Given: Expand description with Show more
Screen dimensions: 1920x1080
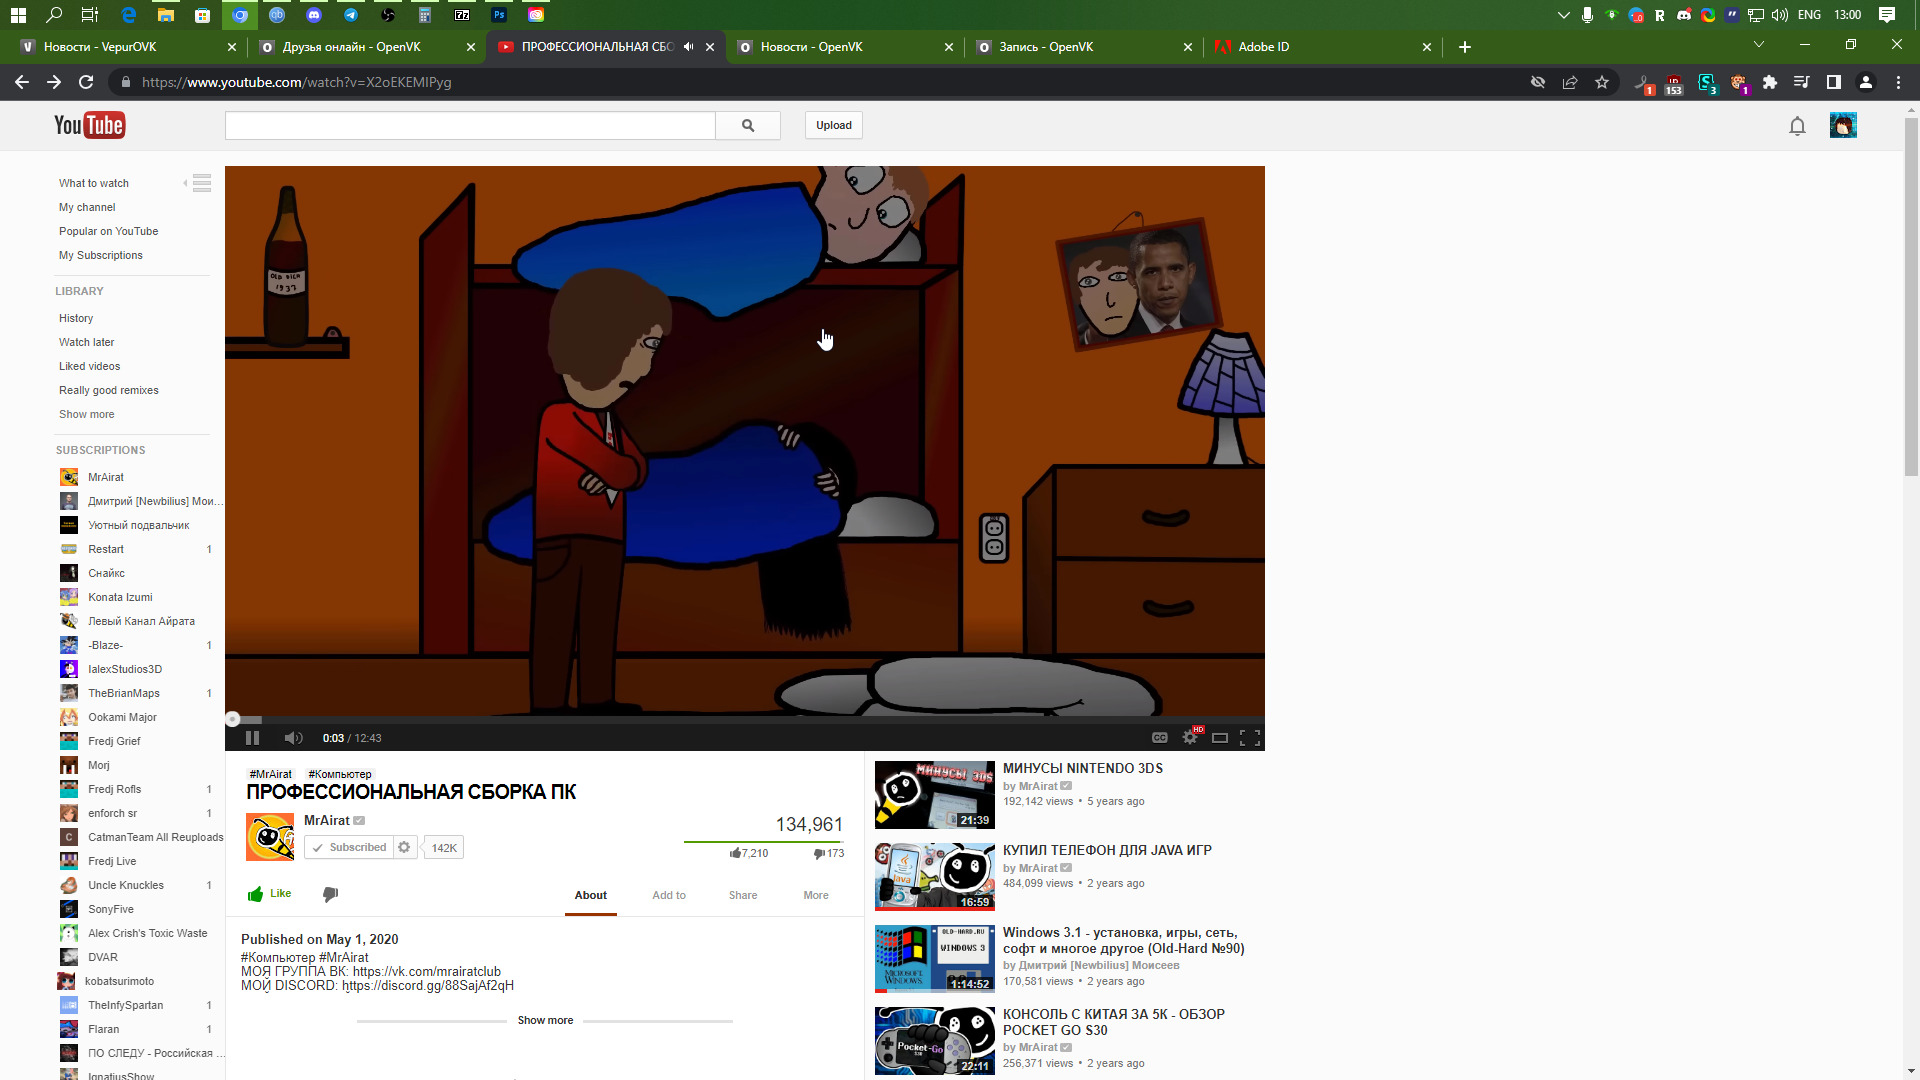Looking at the screenshot, I should click(545, 1020).
